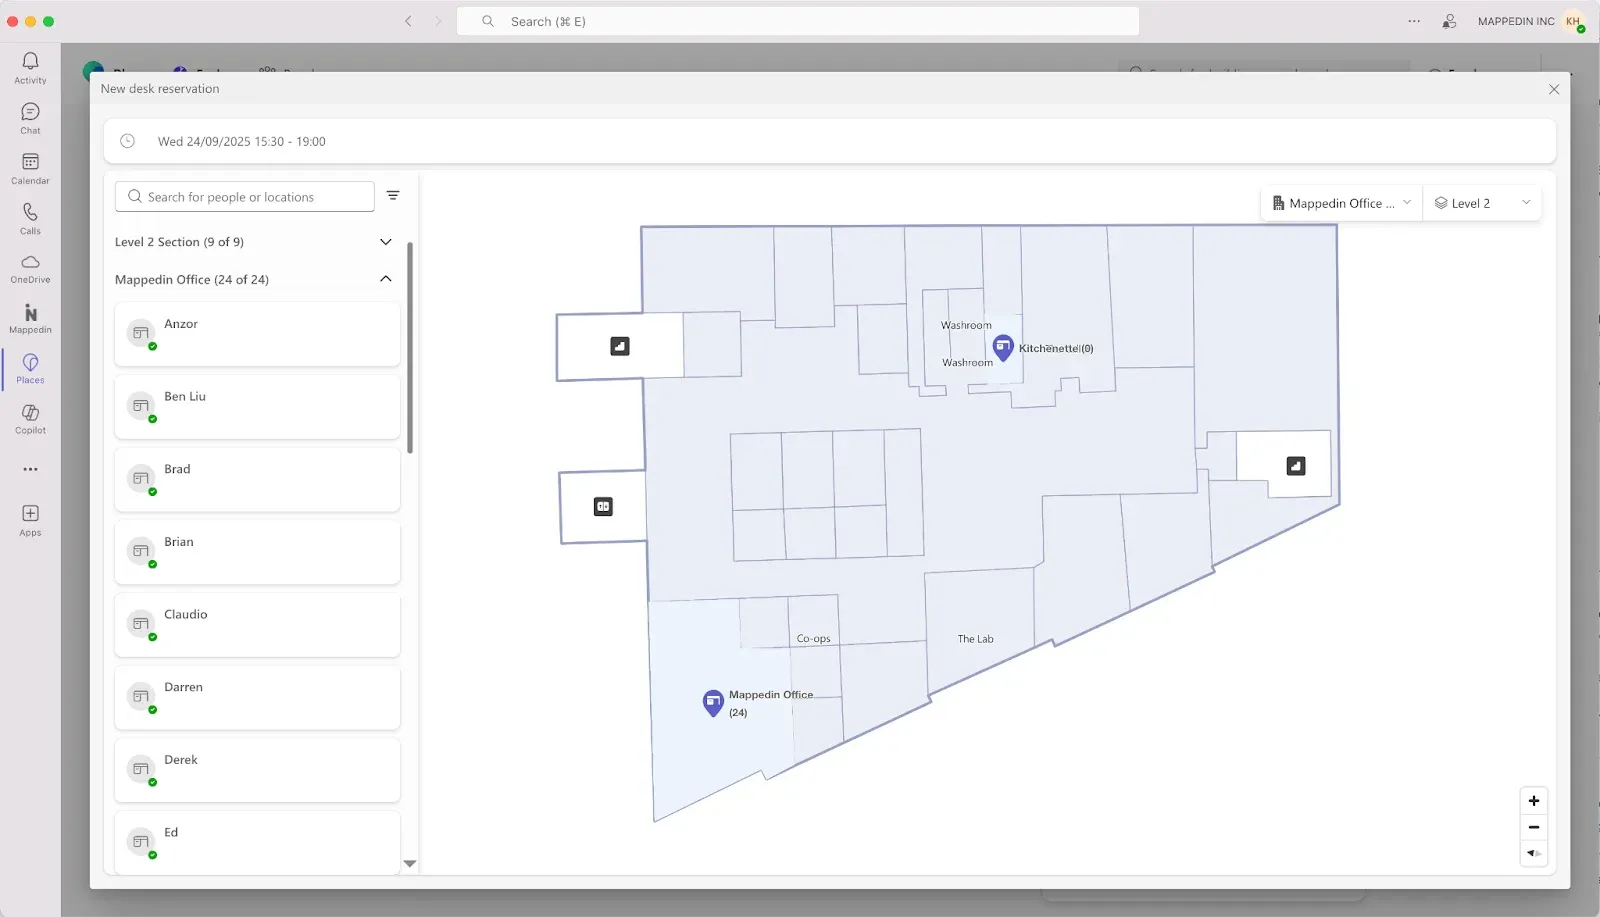The image size is (1600, 917).
Task: Click the Mappedin Office map pin
Action: click(x=713, y=703)
